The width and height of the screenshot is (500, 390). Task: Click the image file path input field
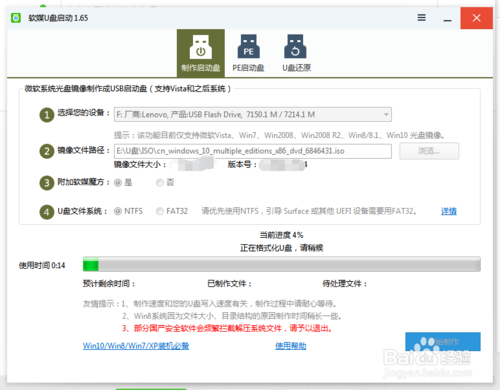pyautogui.click(x=253, y=151)
